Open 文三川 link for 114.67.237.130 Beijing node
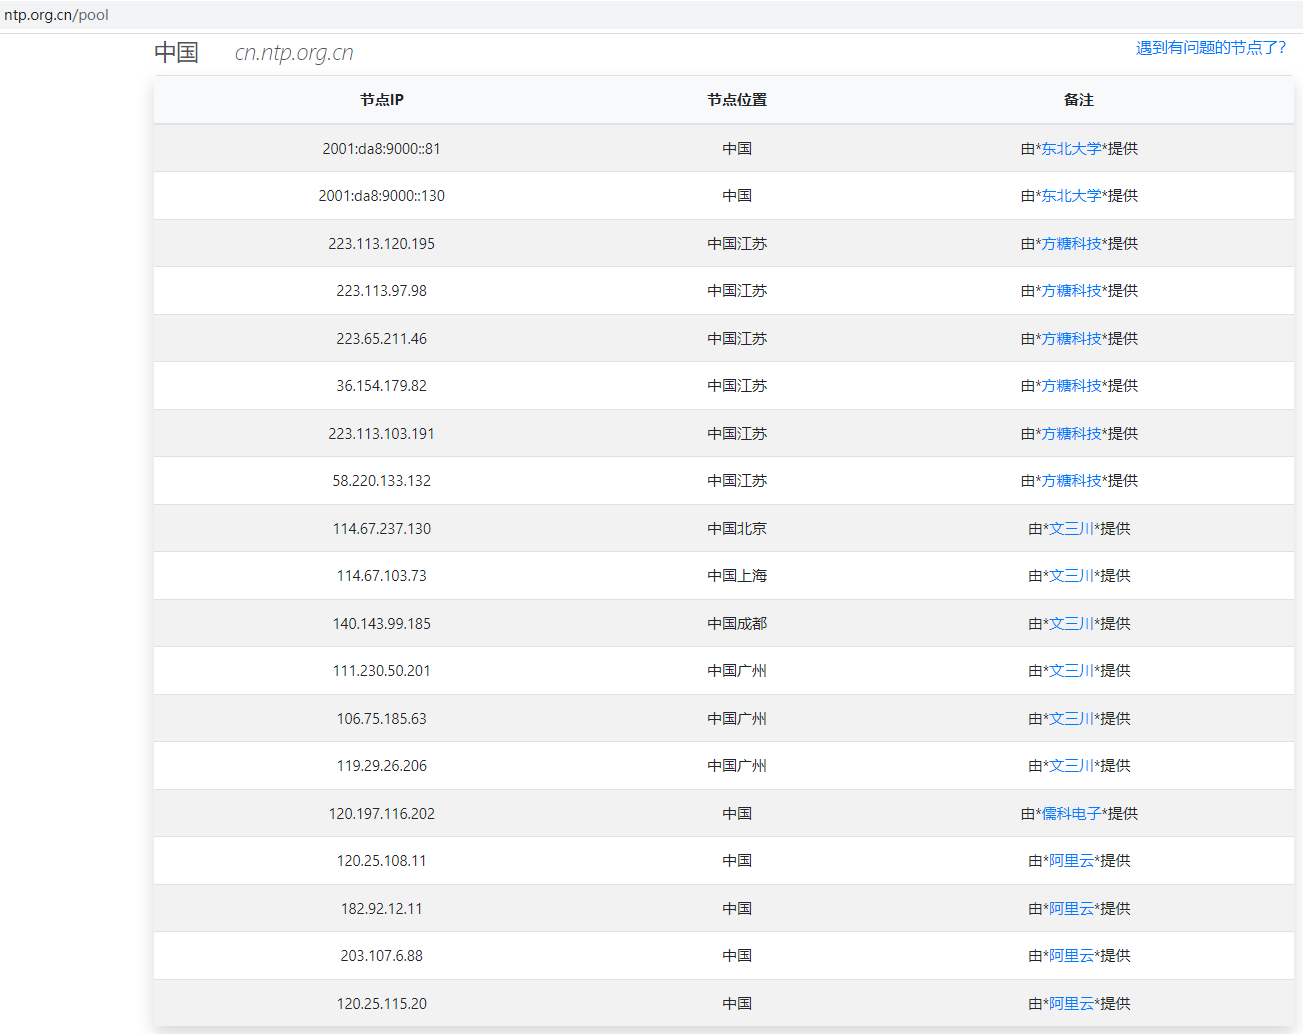1303x1034 pixels. coord(1071,529)
